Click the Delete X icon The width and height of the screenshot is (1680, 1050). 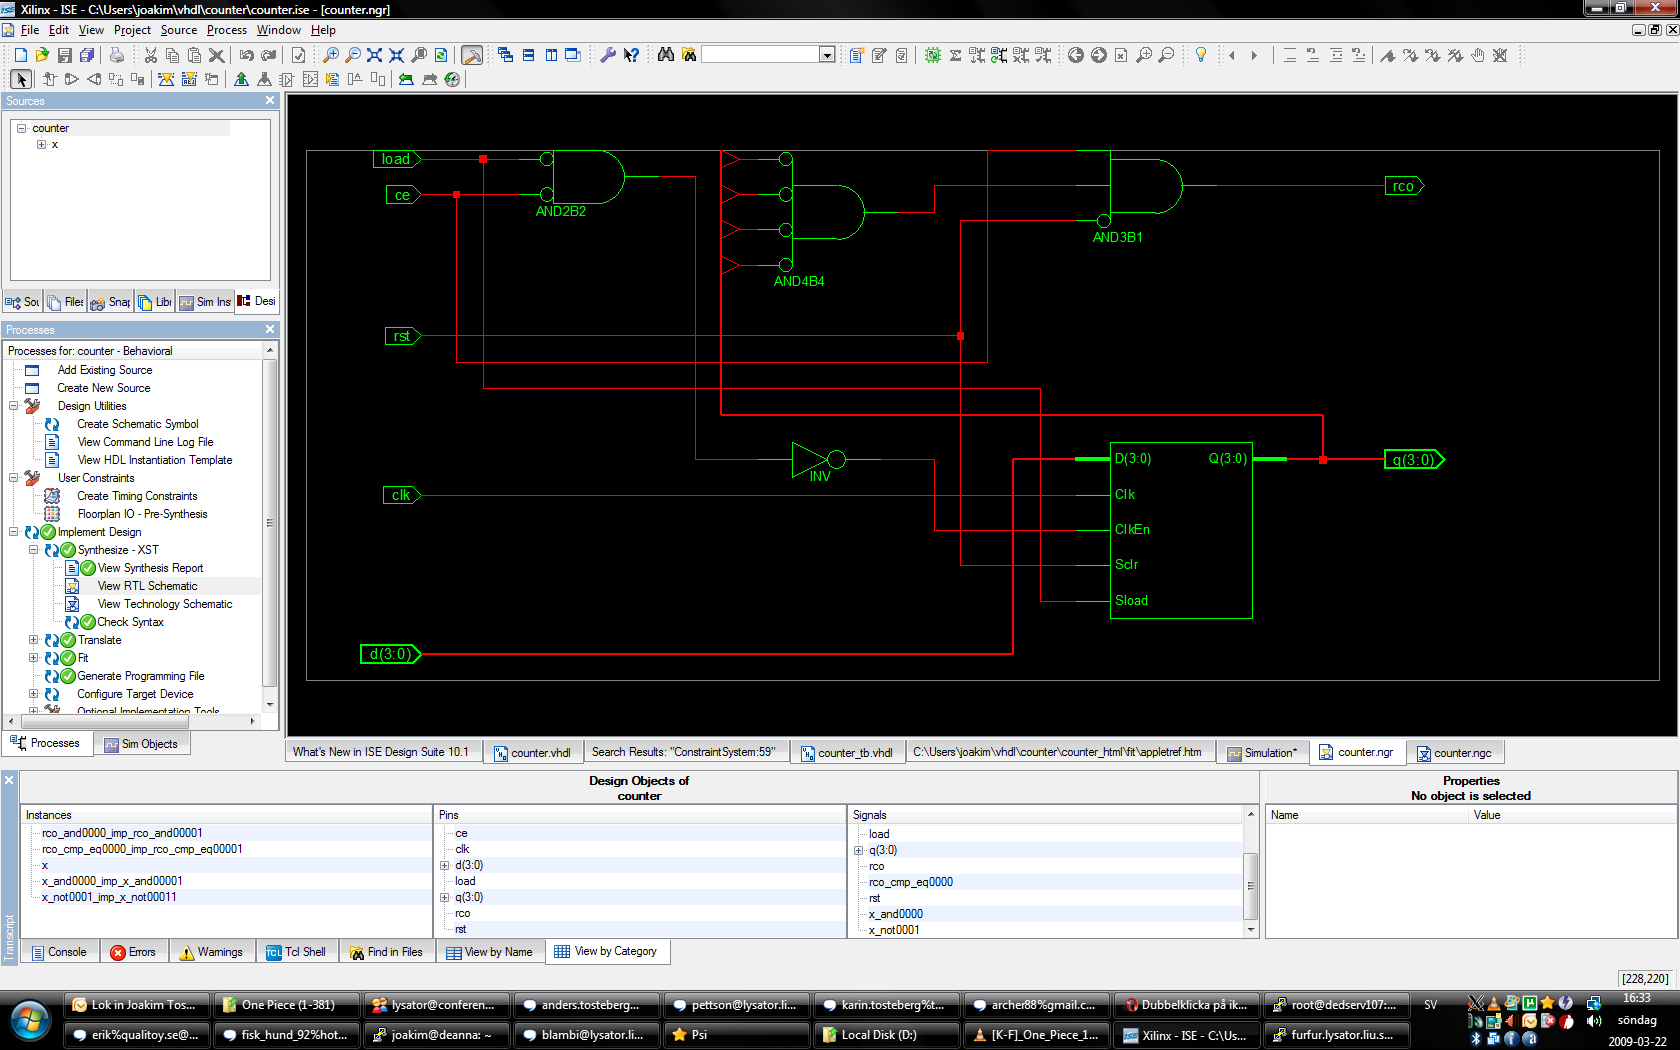tap(216, 55)
